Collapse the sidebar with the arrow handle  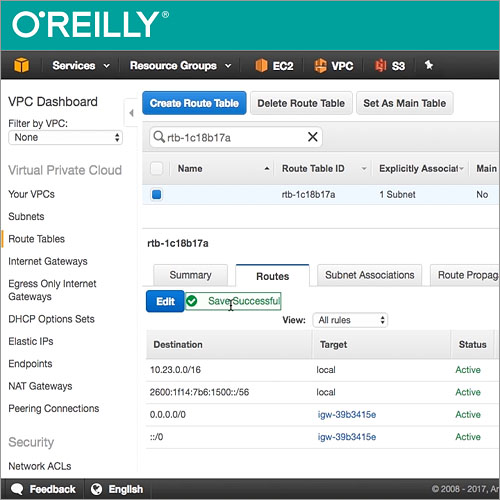click(x=131, y=113)
